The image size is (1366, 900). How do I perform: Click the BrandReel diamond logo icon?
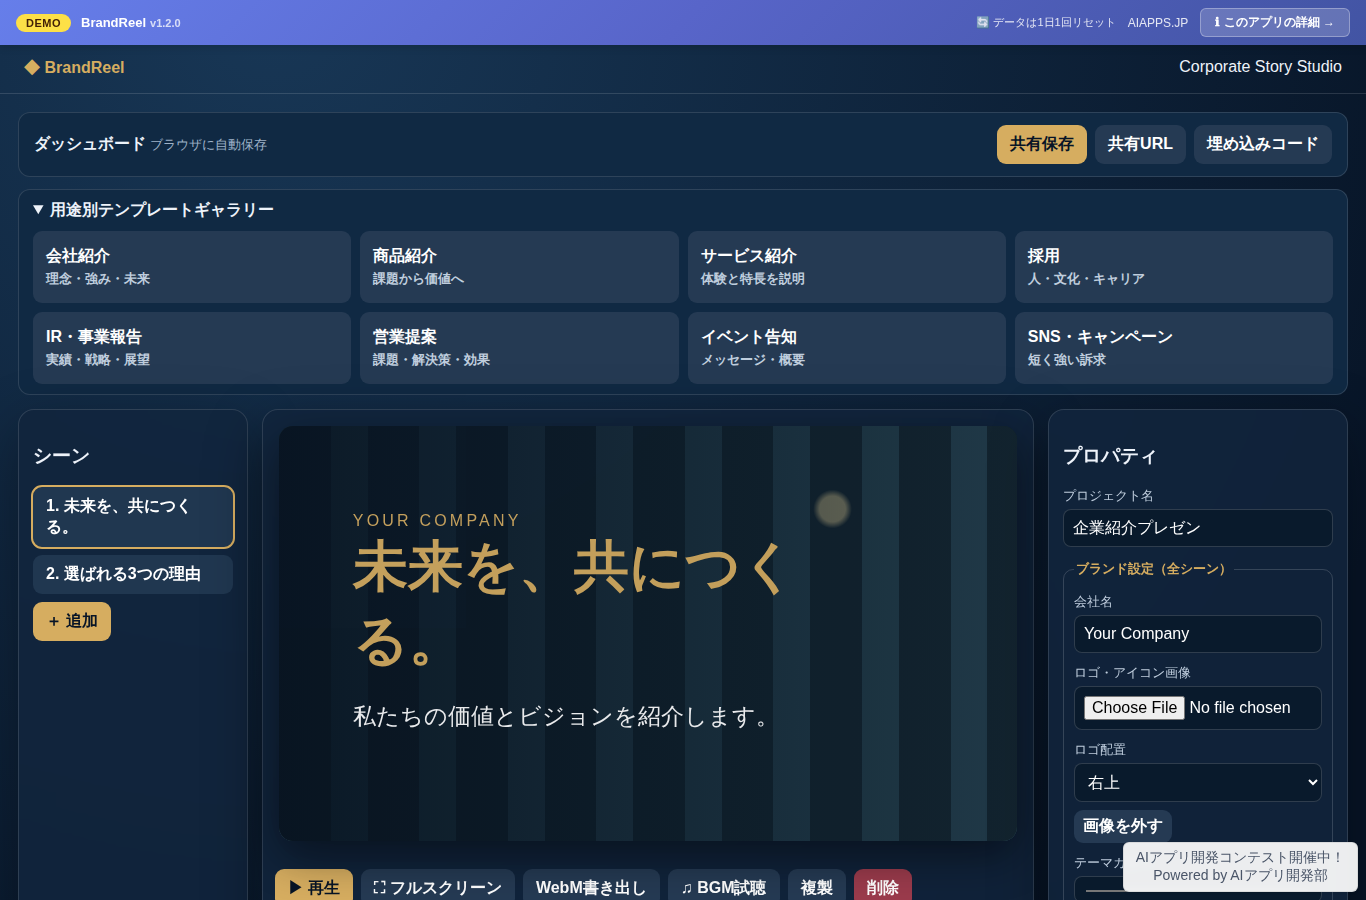click(x=32, y=67)
